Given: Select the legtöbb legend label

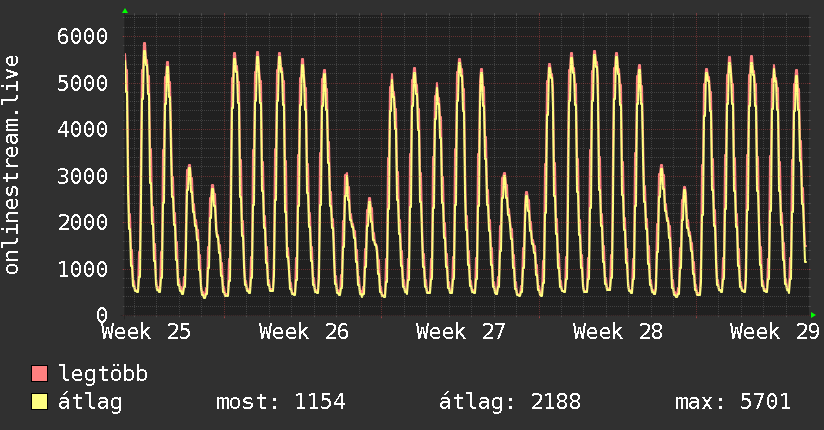Looking at the screenshot, I should pos(103,374).
